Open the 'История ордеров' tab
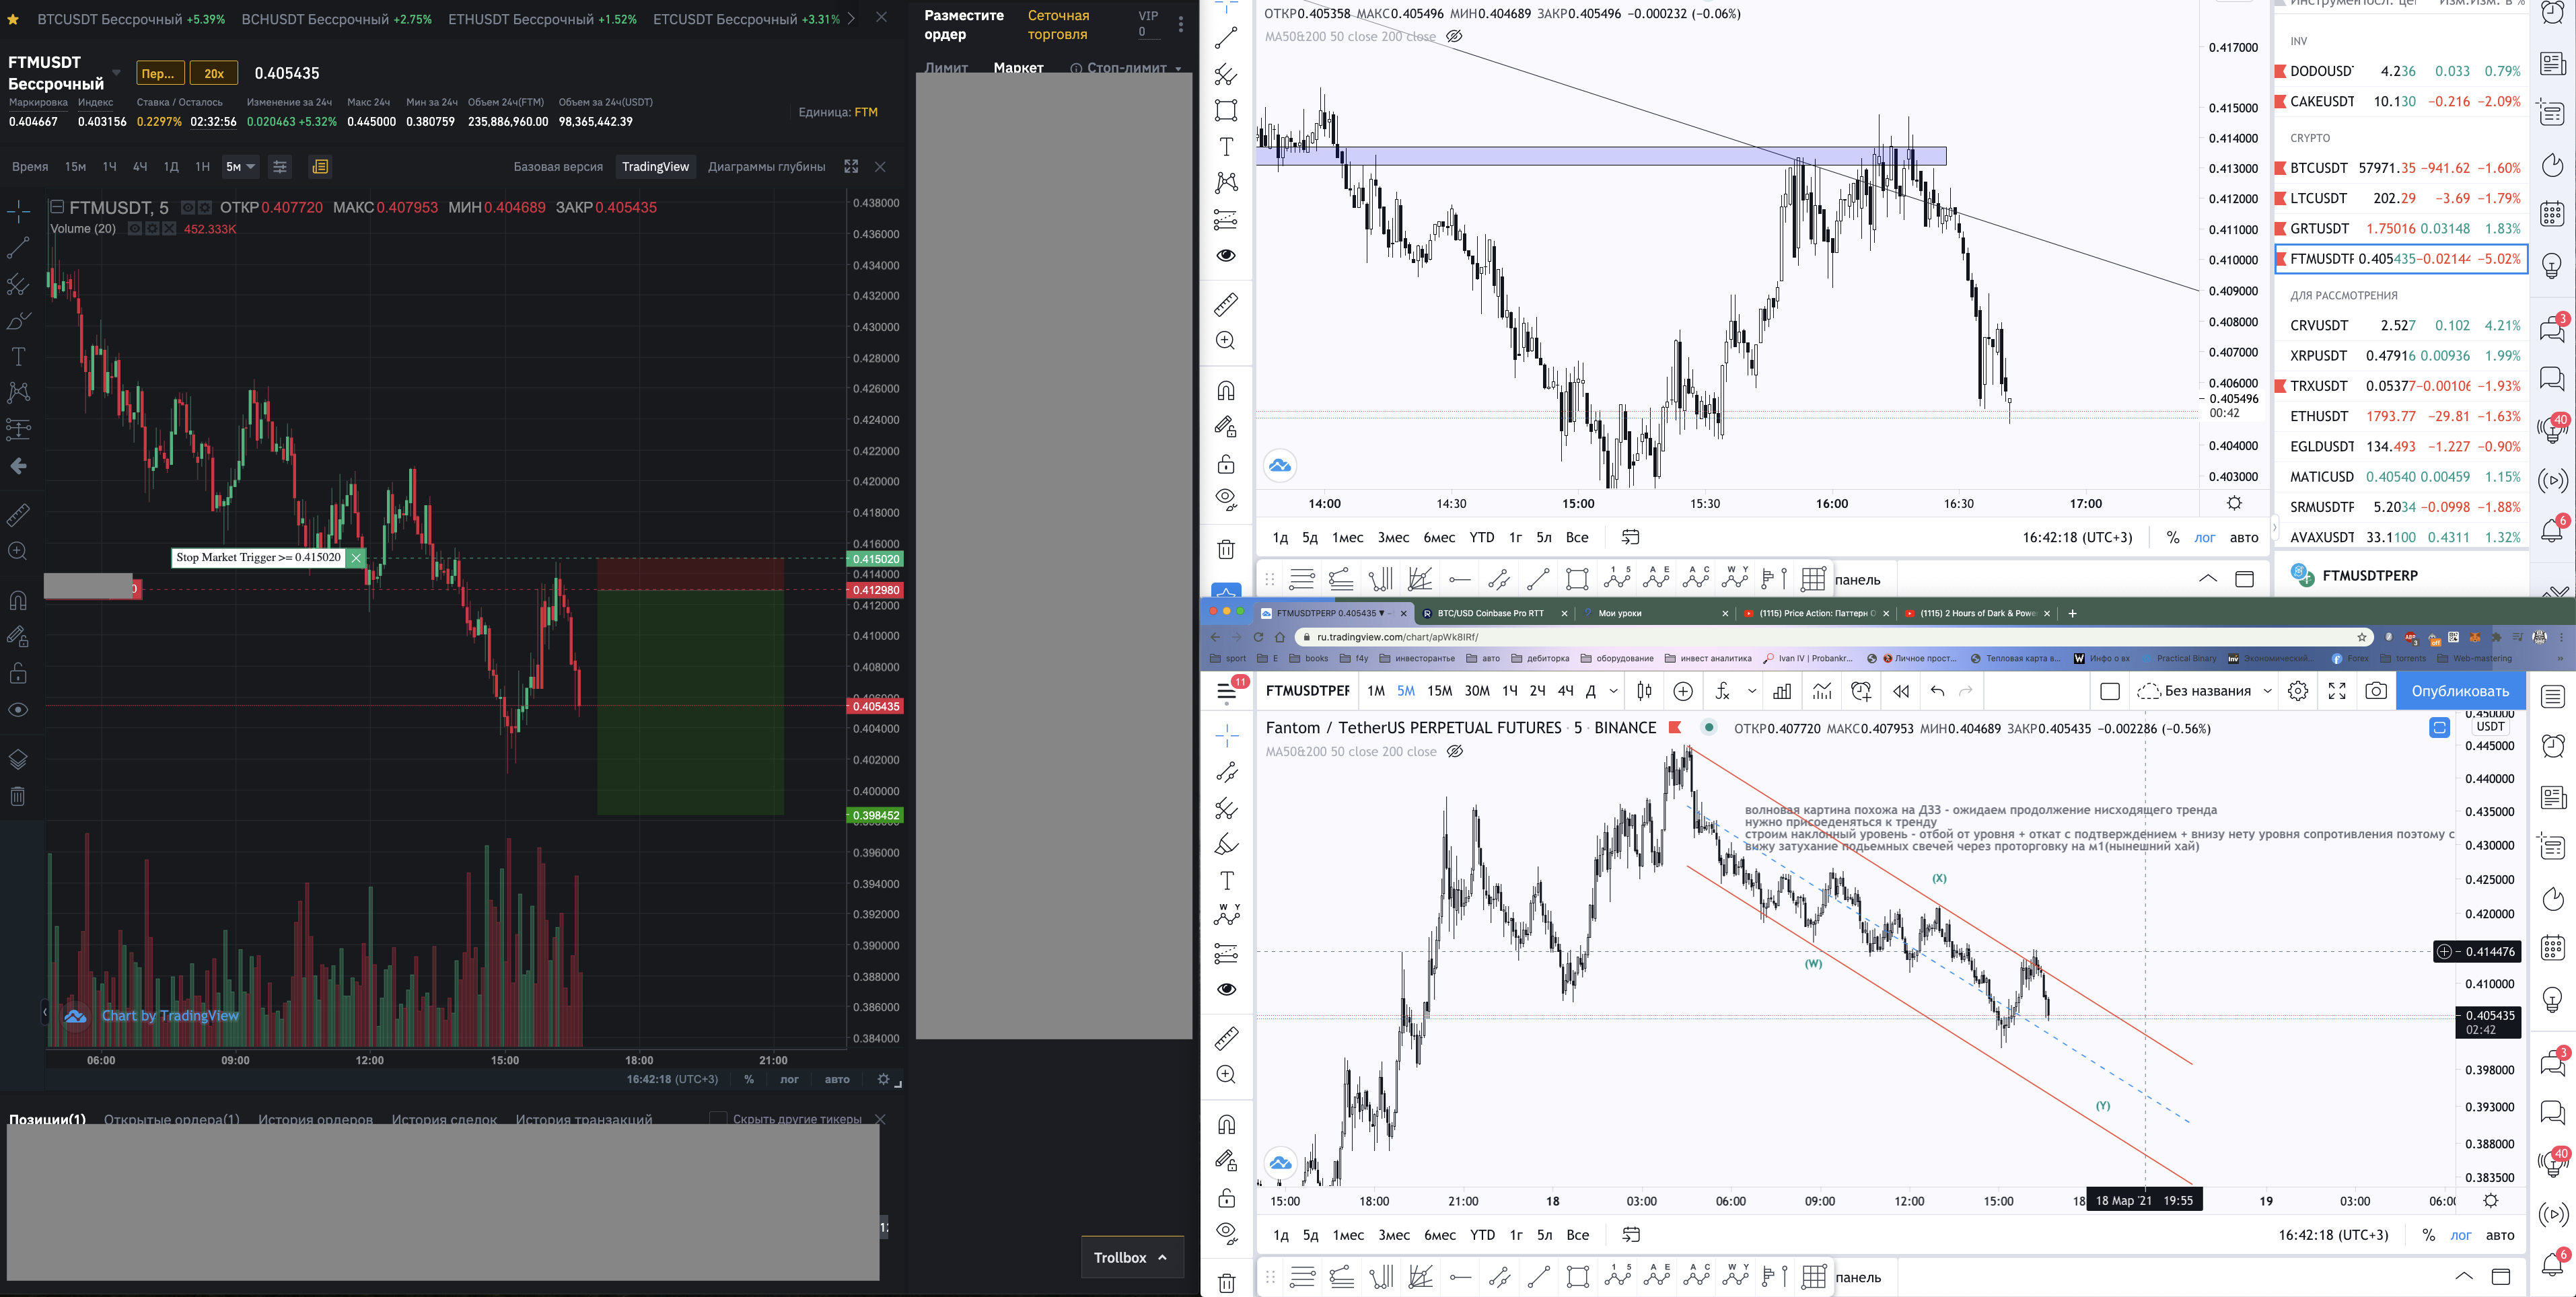 coord(315,1119)
